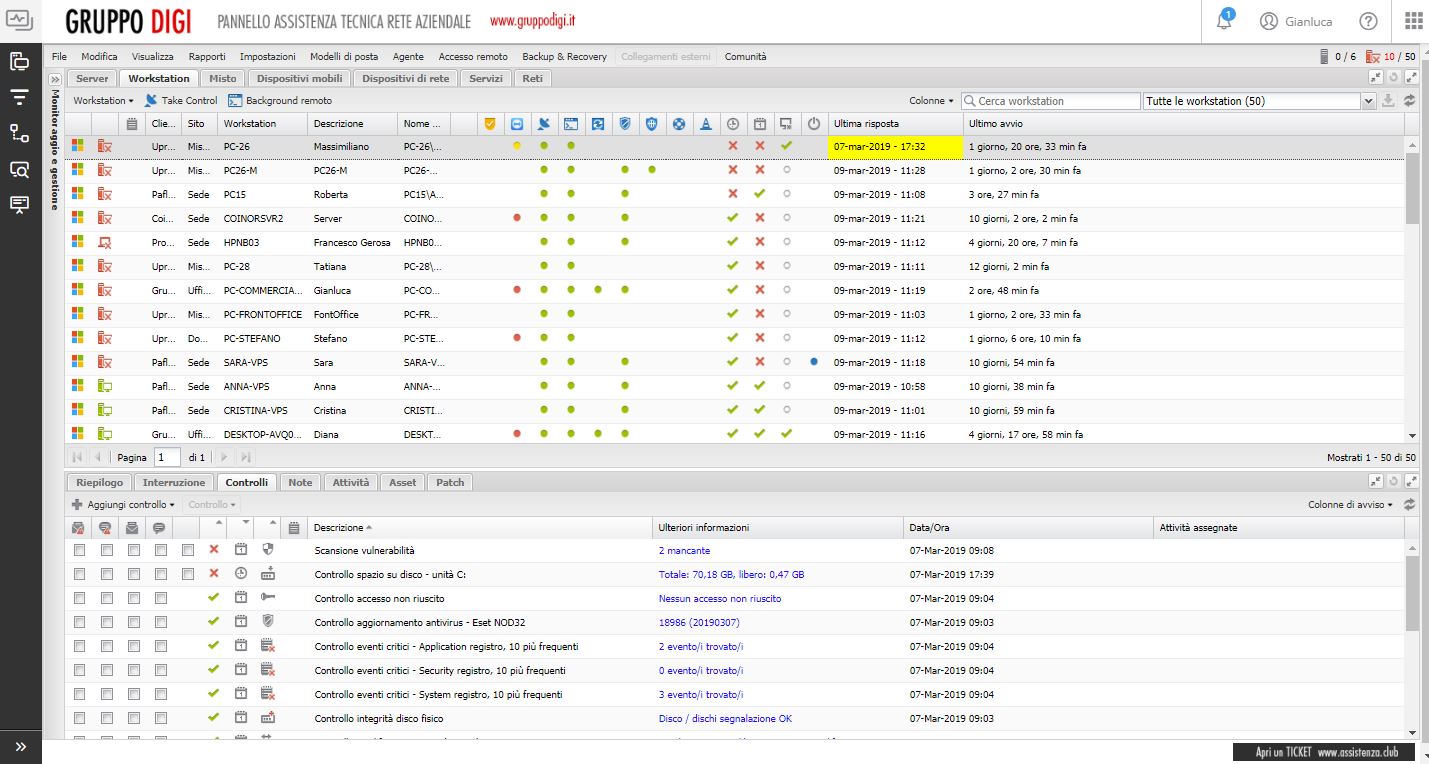1429x764 pixels.
Task: Open Aggiungi controllo dropdown
Action: [123, 505]
